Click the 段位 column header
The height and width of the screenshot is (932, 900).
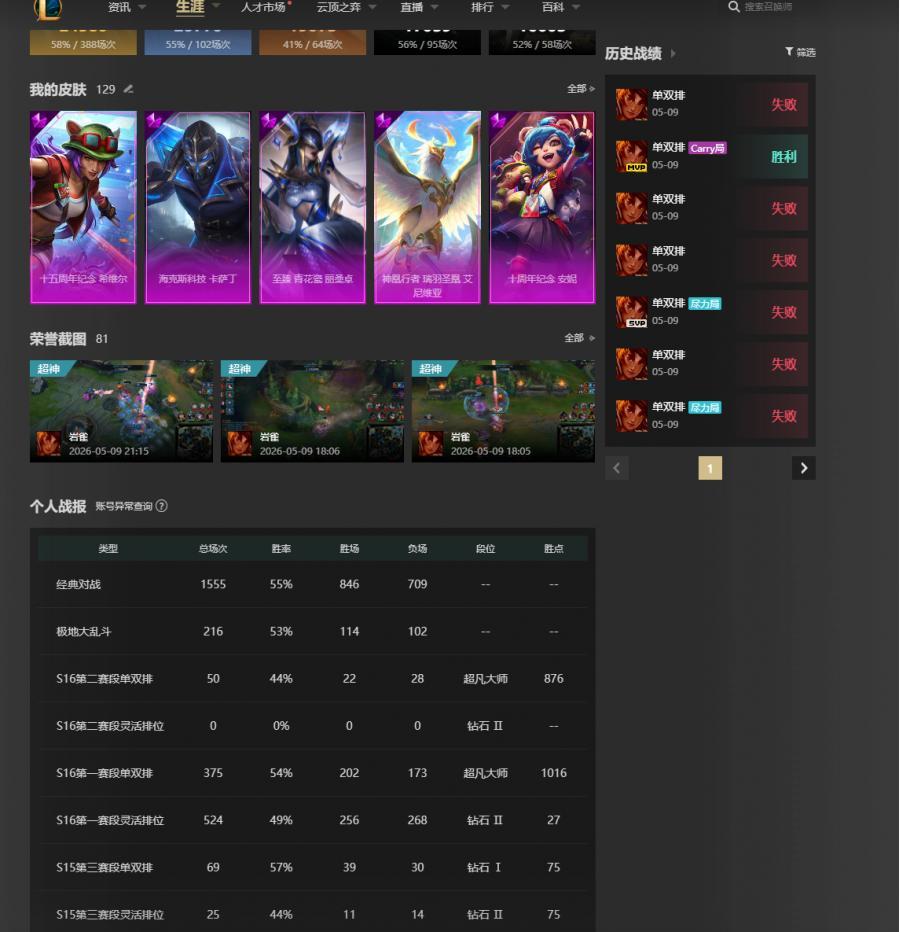(x=486, y=549)
